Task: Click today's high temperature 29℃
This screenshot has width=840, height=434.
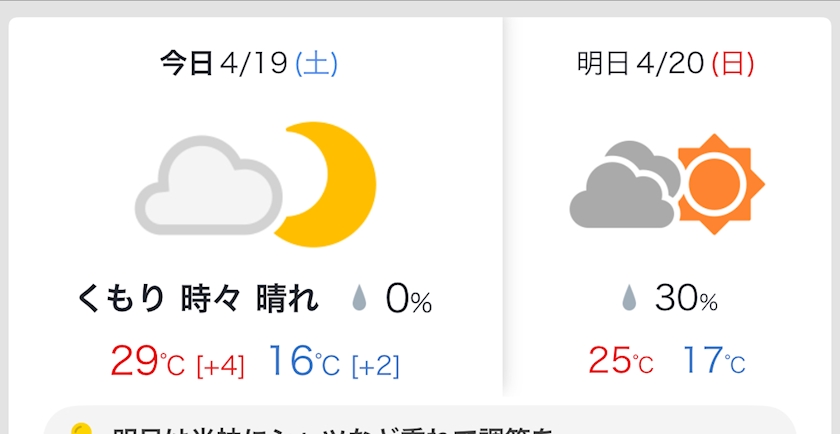Action: 147,362
